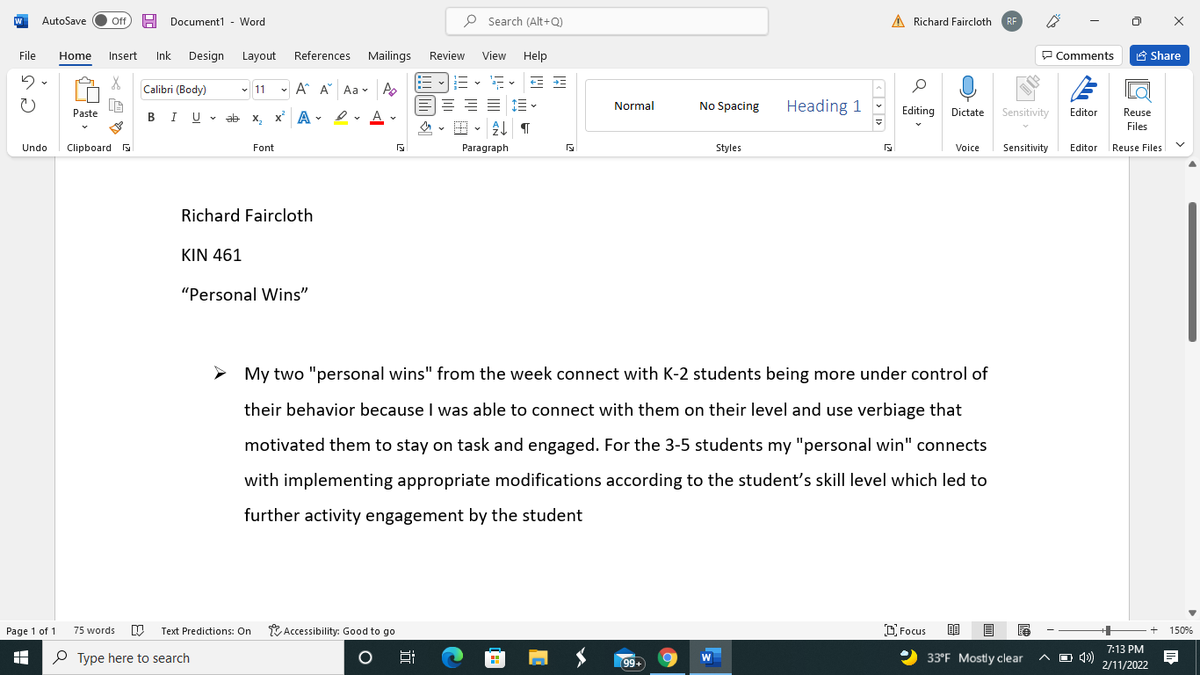Open Paragraph dialog launcher
Viewport: 1200px width, 675px height.
click(x=569, y=148)
